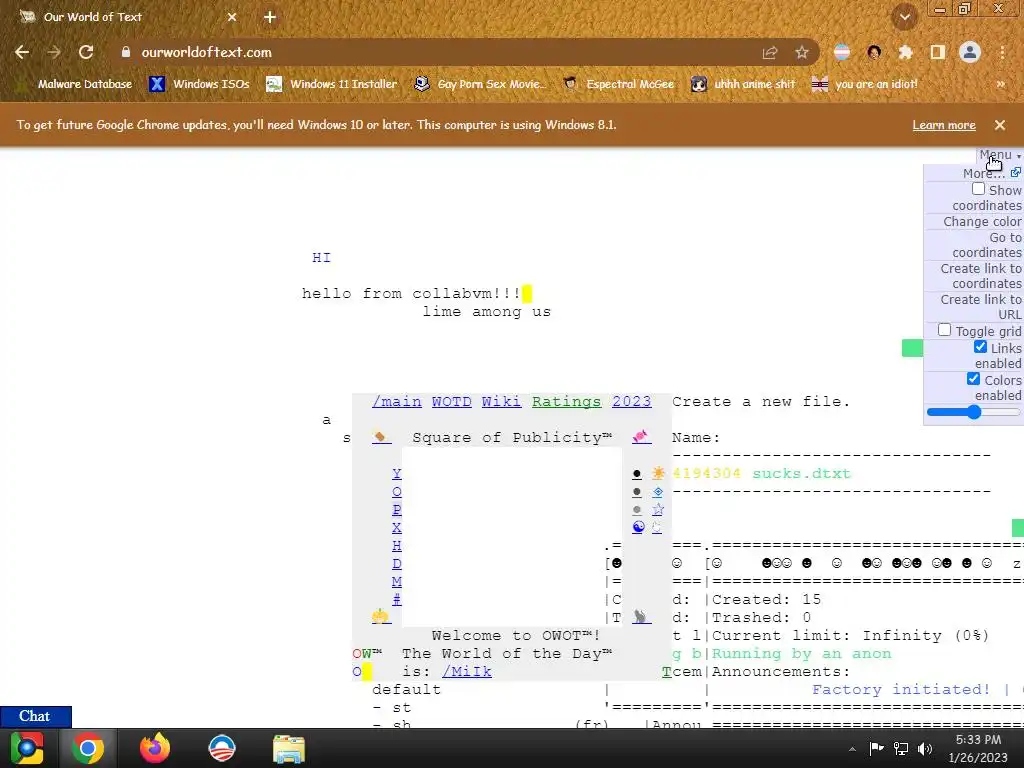Viewport: 1024px width, 768px height.
Task: Close the Our World of Text tab
Action: 232,17
